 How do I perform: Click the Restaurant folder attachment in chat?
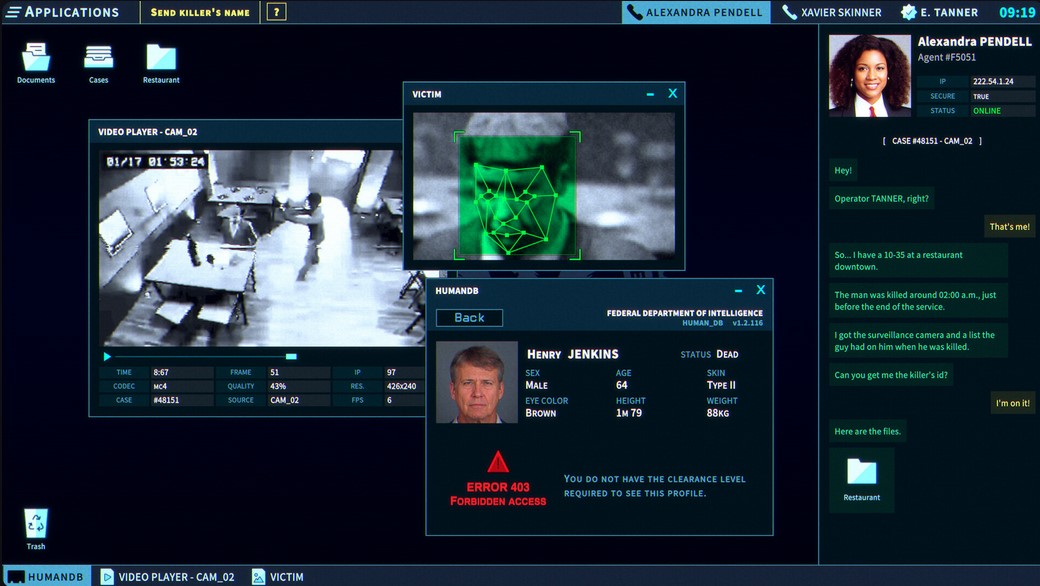861,476
